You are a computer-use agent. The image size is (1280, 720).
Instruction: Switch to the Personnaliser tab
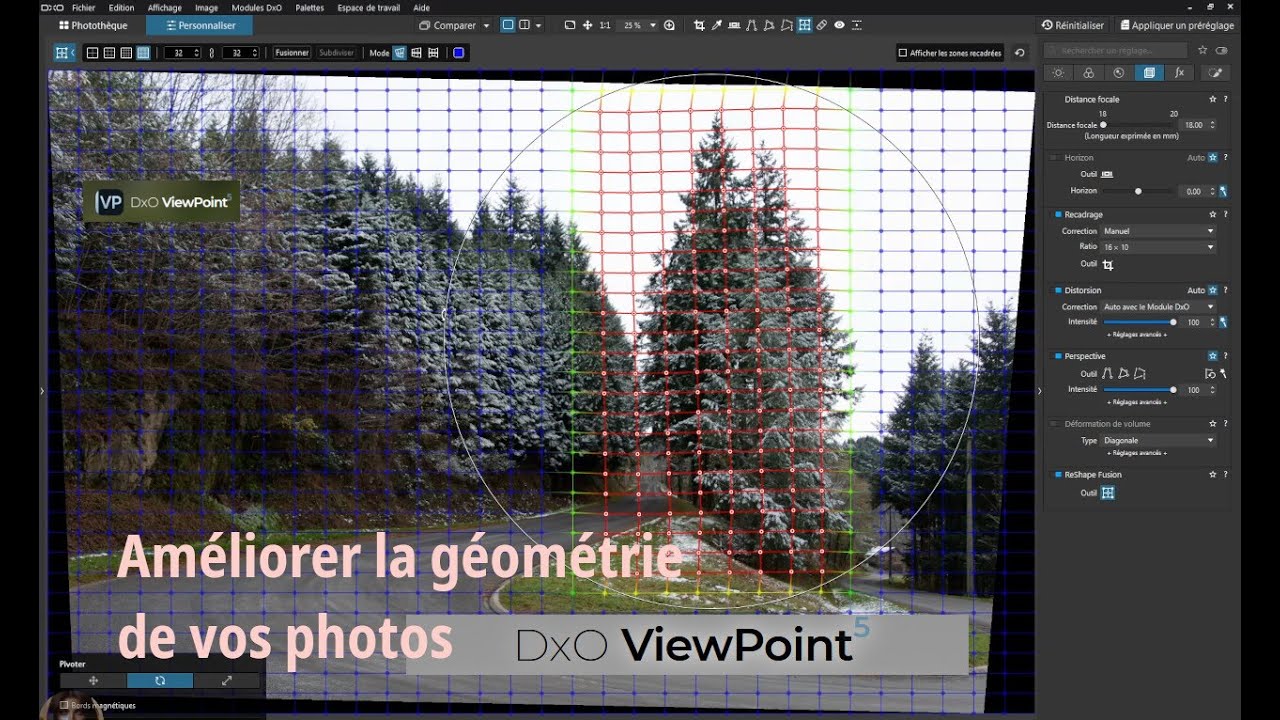point(200,25)
